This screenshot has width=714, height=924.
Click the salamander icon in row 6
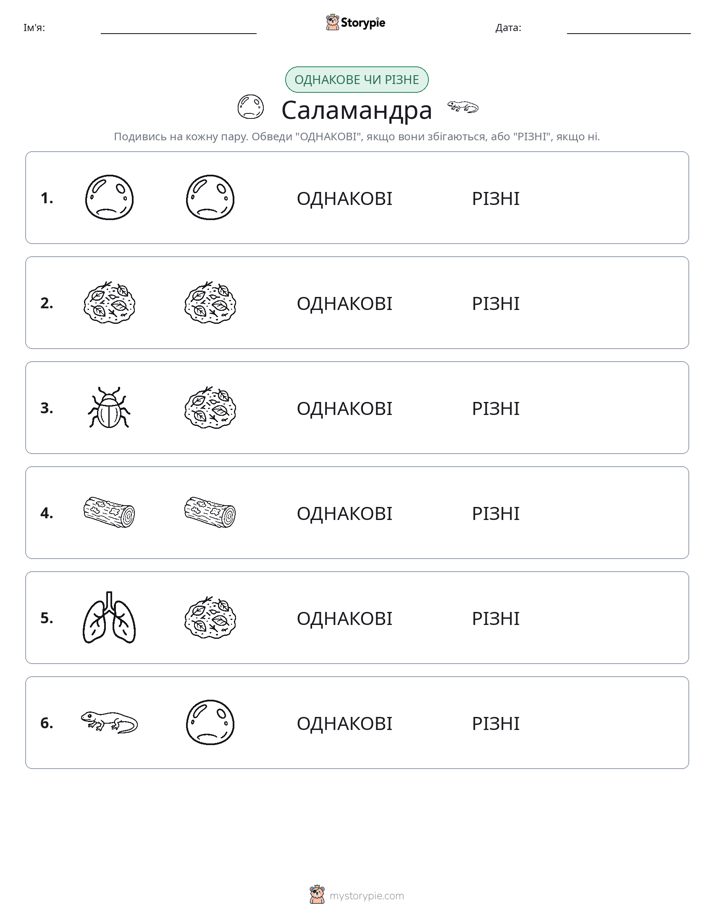(x=109, y=722)
